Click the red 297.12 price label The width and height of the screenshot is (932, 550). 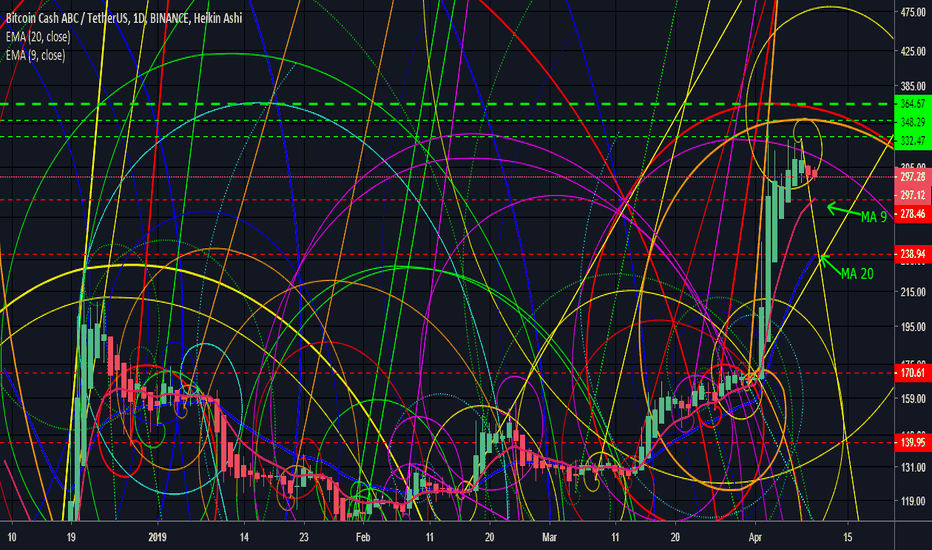coord(913,195)
